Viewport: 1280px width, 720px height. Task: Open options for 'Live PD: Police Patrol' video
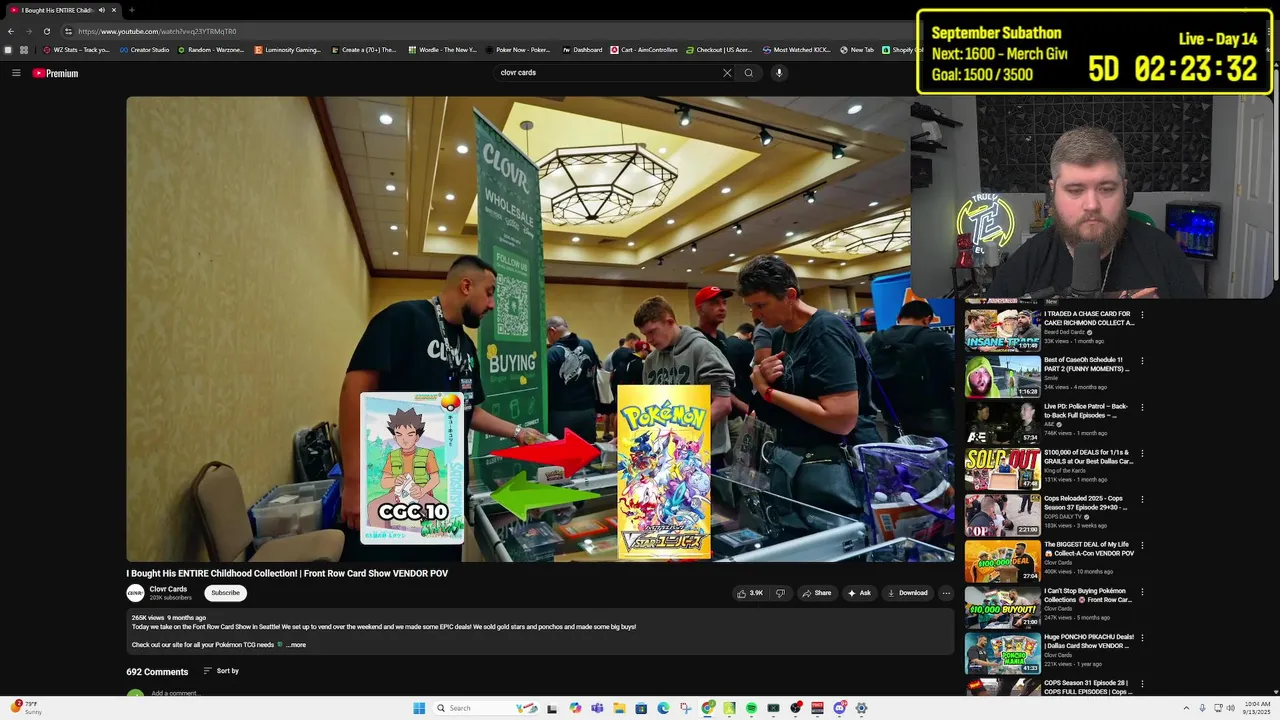[1142, 407]
